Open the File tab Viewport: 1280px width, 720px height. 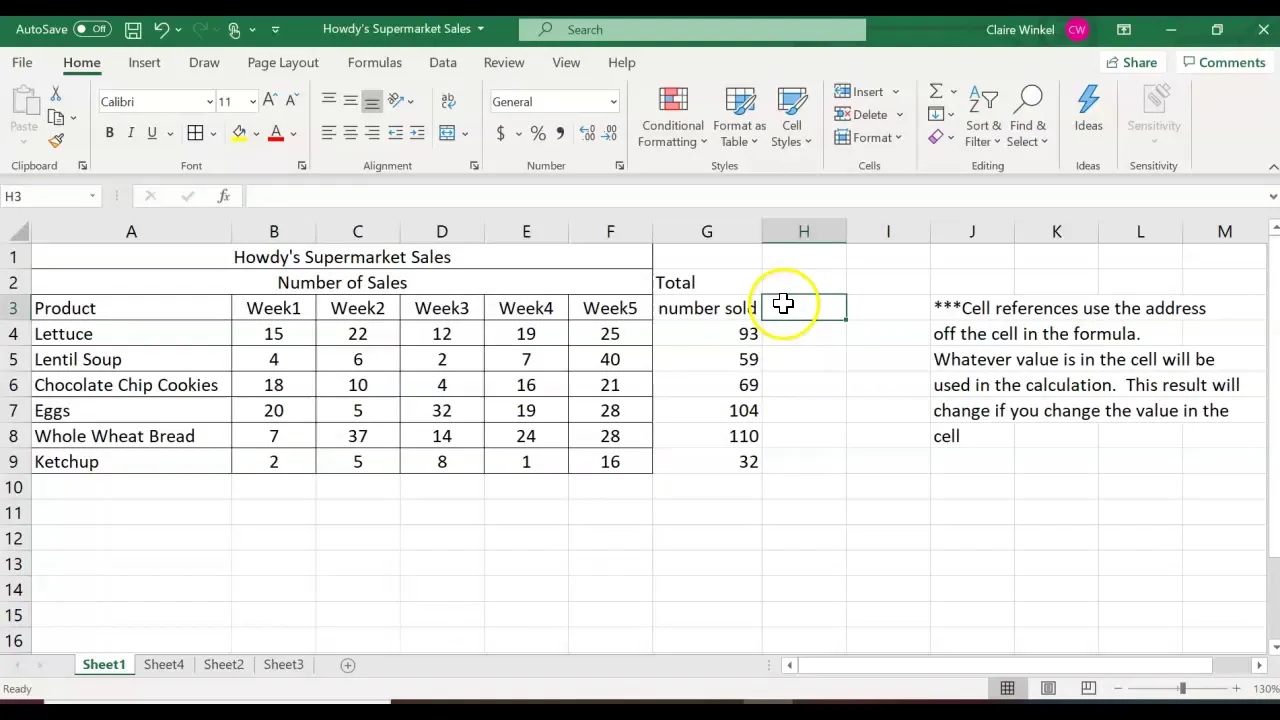click(22, 62)
